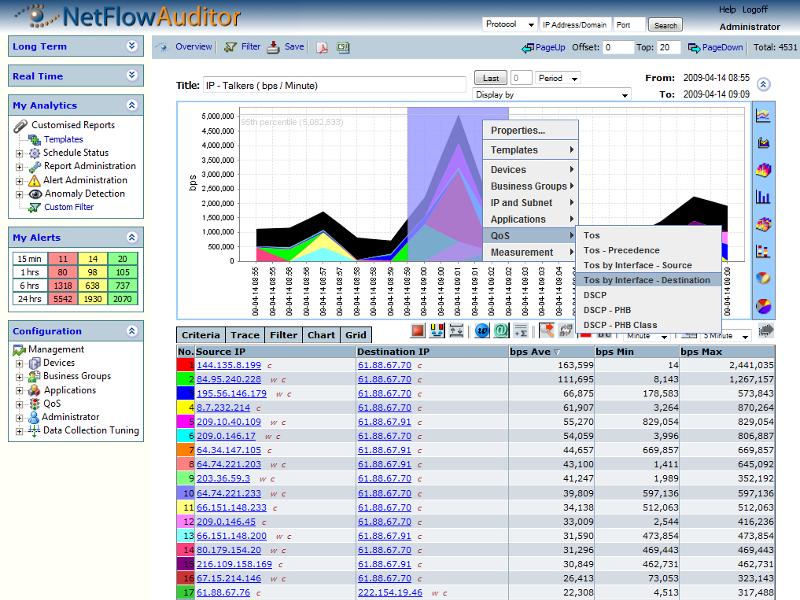800x600 pixels.
Task: Switch to the Criteria tab
Action: coord(201,335)
